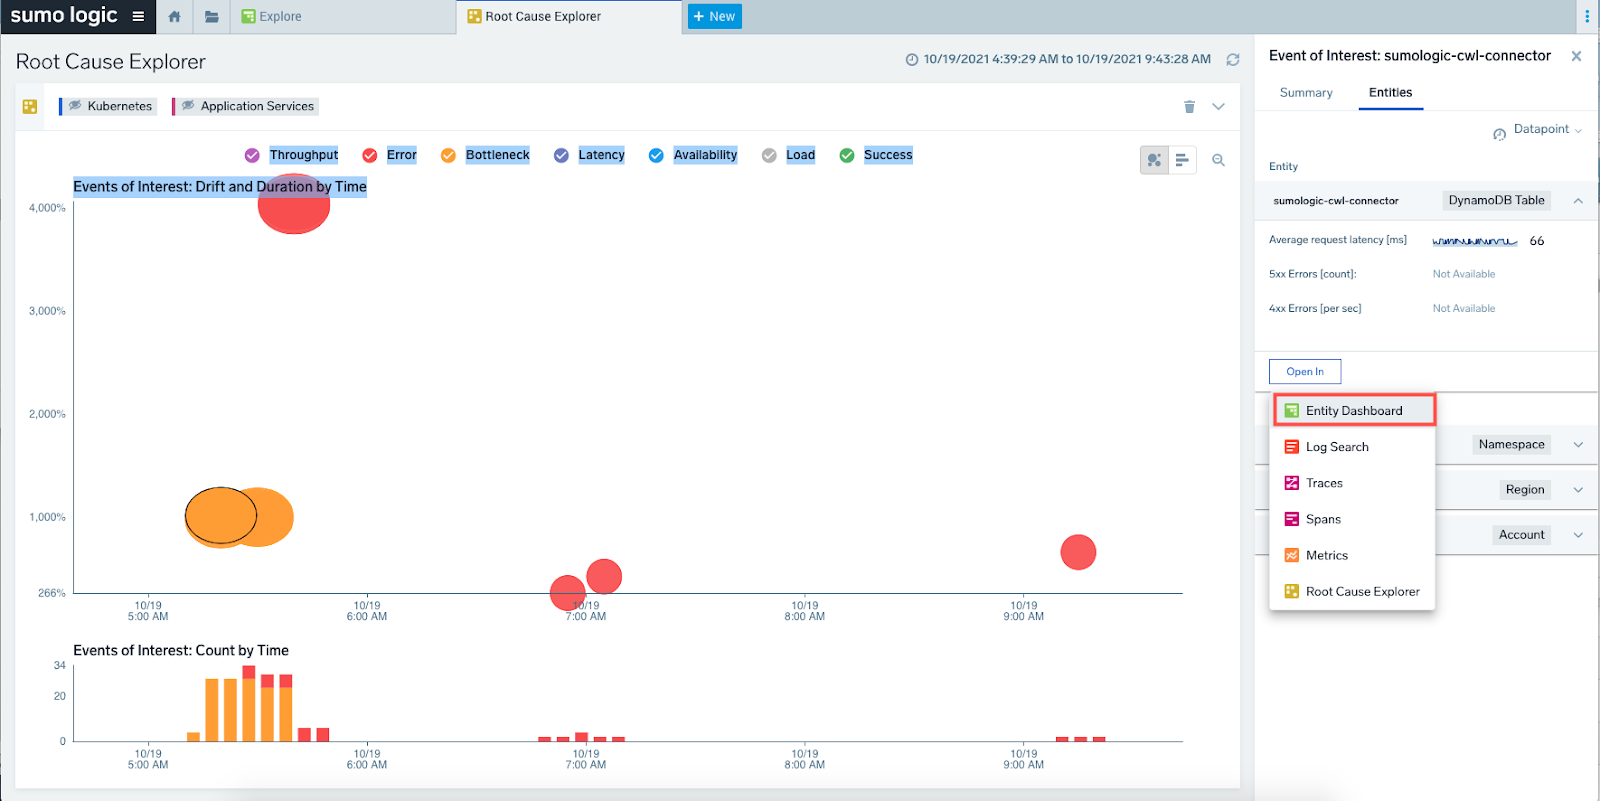Screen dimensions: 1600x801
Task: Switch to the Entities tab
Action: (x=1390, y=92)
